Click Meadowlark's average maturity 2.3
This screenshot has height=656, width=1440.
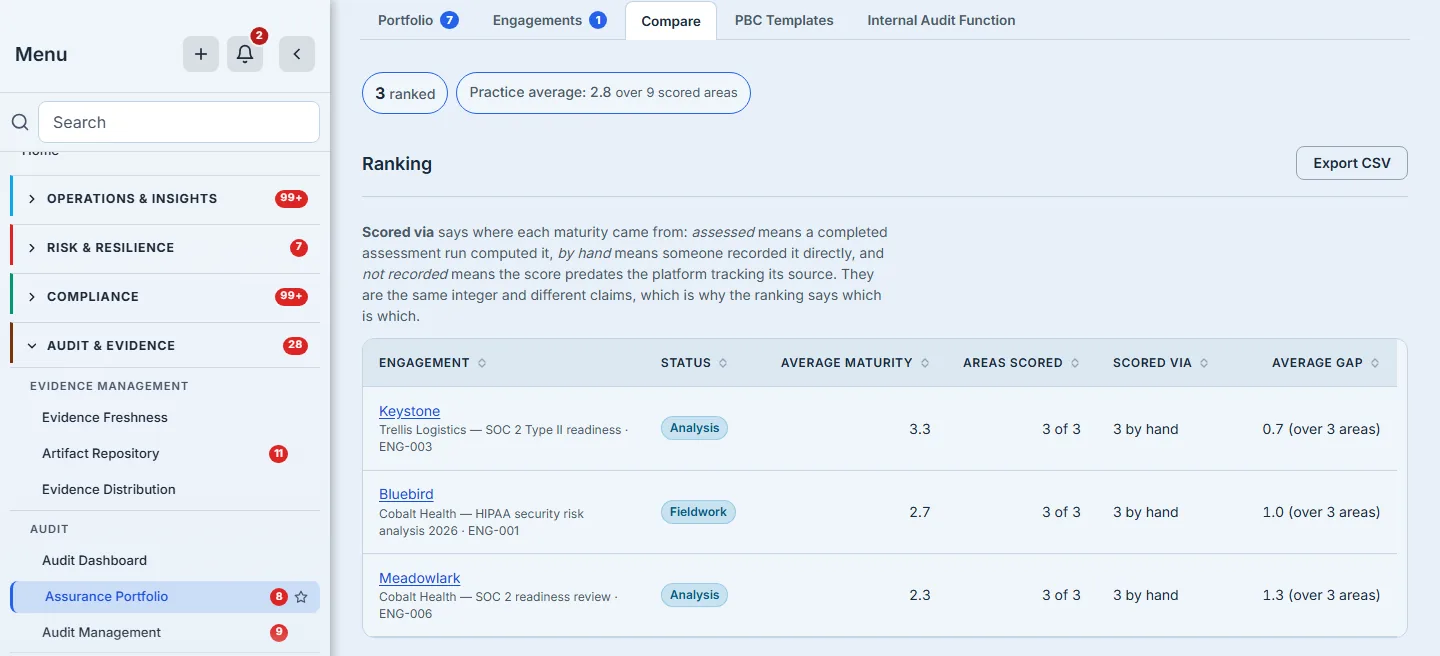(920, 595)
